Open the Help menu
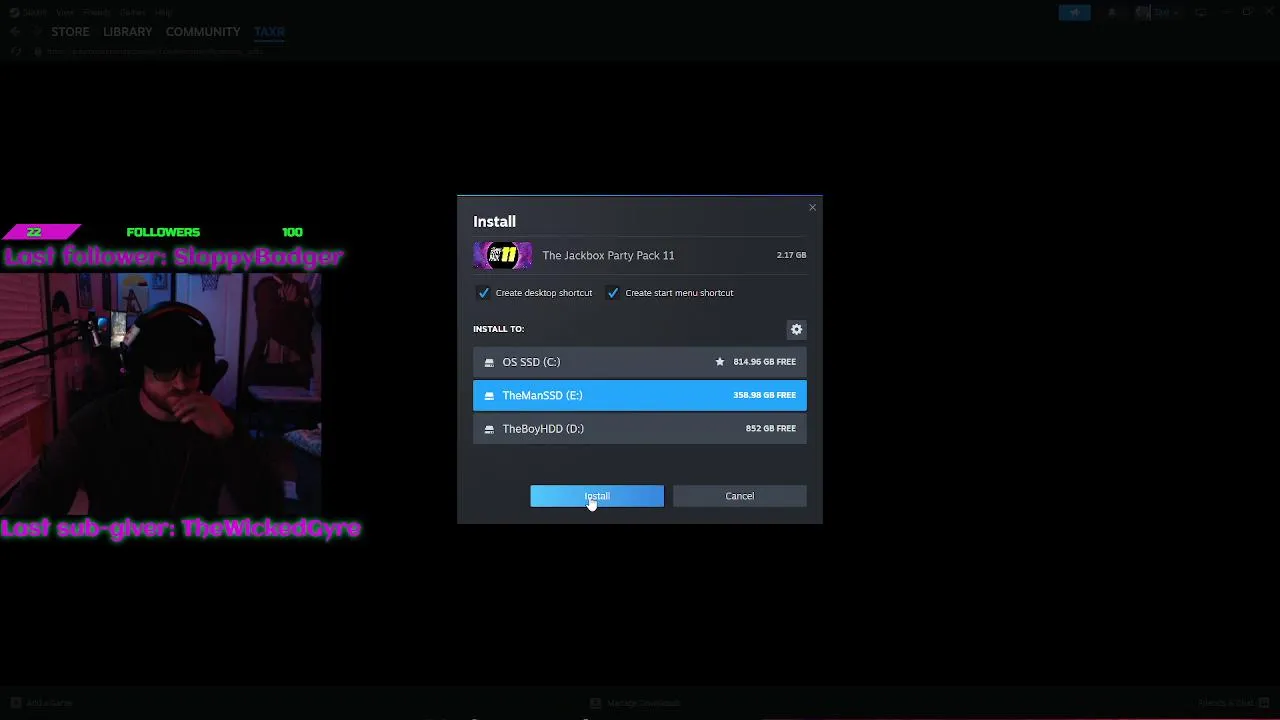1280x720 pixels. [x=163, y=12]
